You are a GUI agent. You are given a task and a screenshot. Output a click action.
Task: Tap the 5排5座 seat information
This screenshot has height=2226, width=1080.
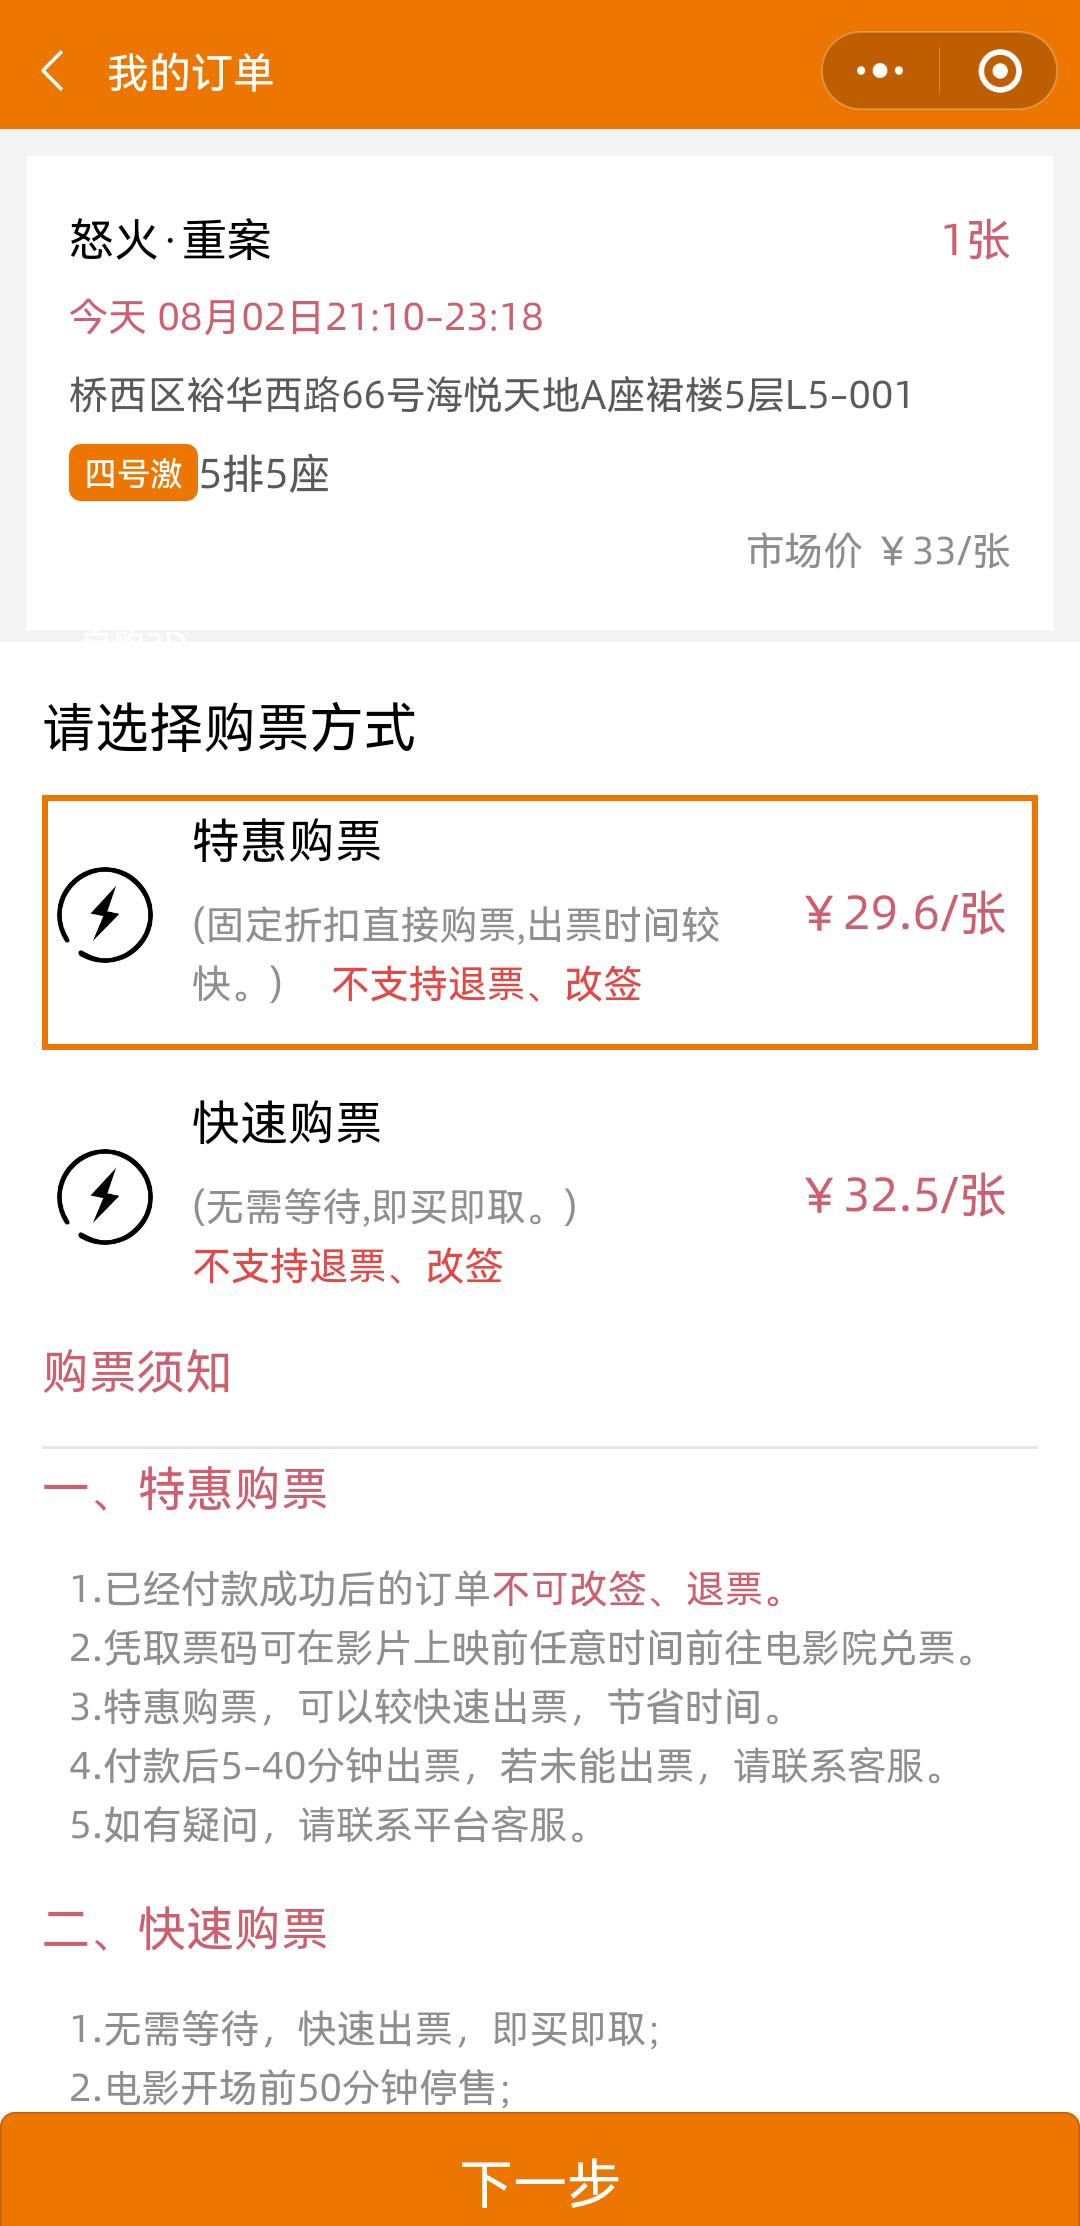click(x=265, y=474)
